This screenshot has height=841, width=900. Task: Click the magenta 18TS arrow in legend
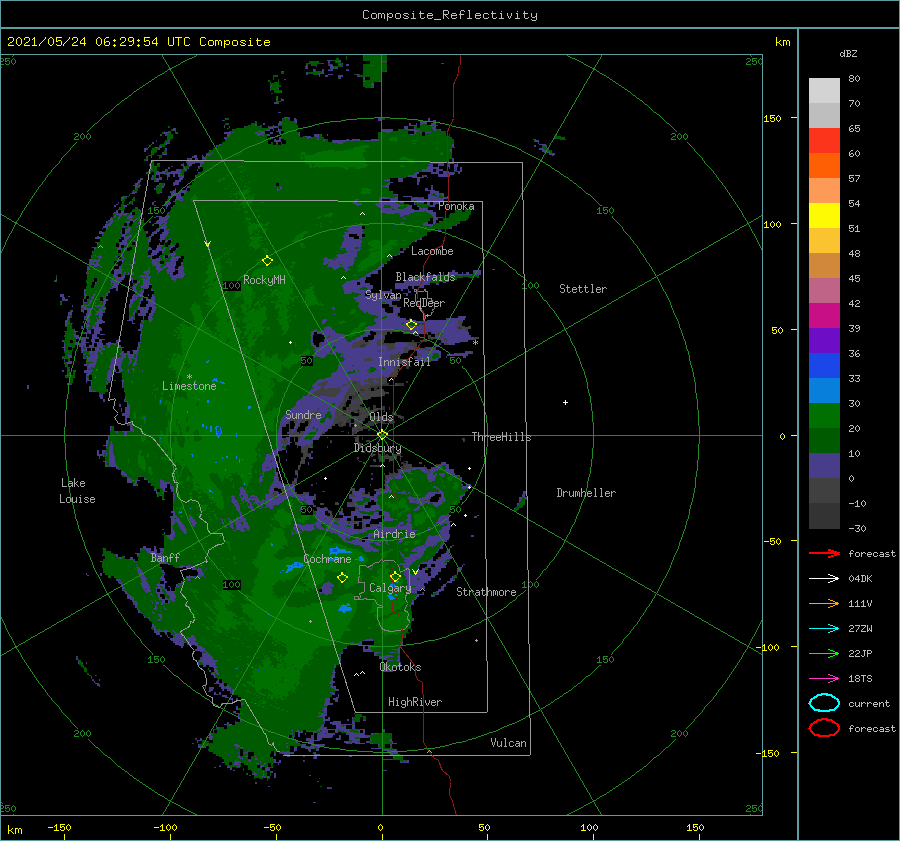[x=824, y=679]
